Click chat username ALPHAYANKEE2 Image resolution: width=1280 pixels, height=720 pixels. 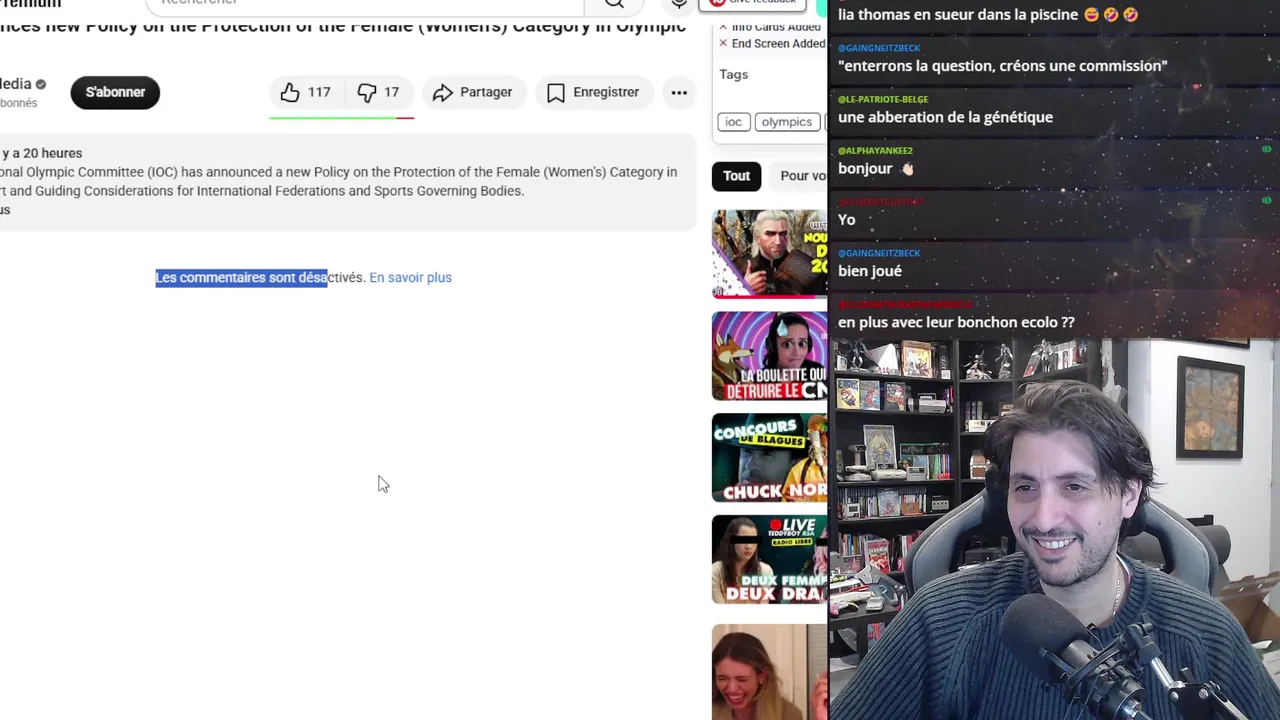coord(875,150)
